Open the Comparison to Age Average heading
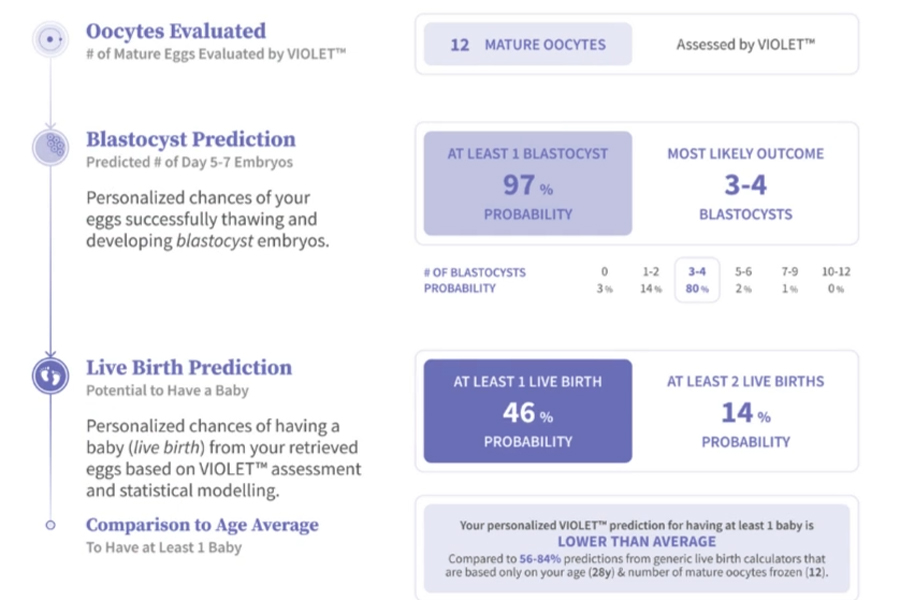The image size is (900, 600). point(202,525)
